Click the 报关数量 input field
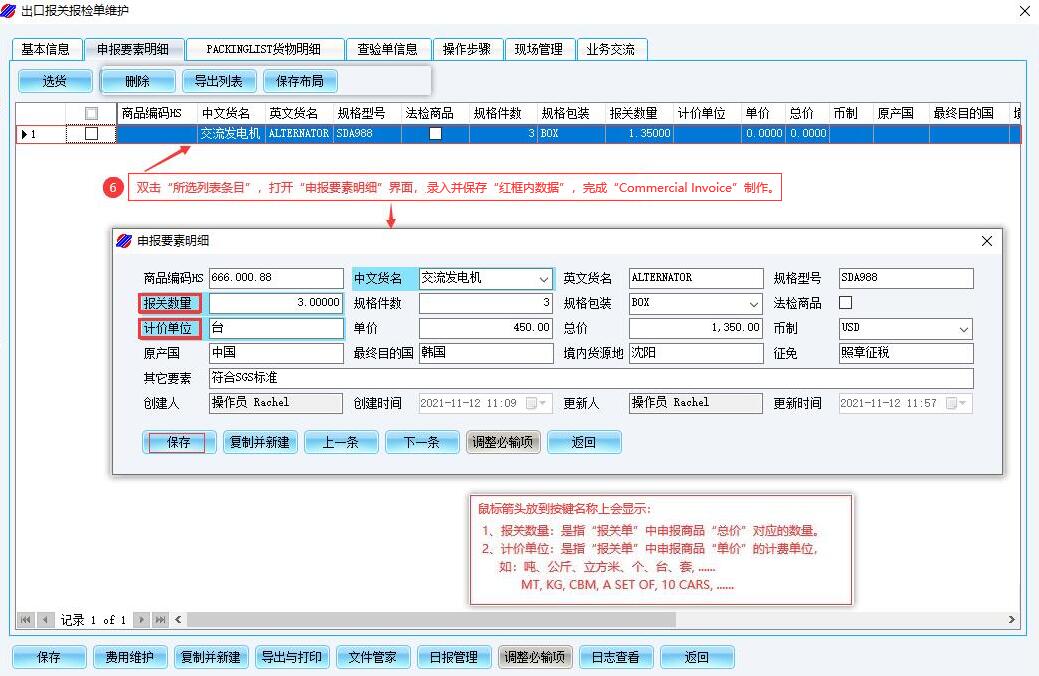1039x676 pixels. coord(276,303)
